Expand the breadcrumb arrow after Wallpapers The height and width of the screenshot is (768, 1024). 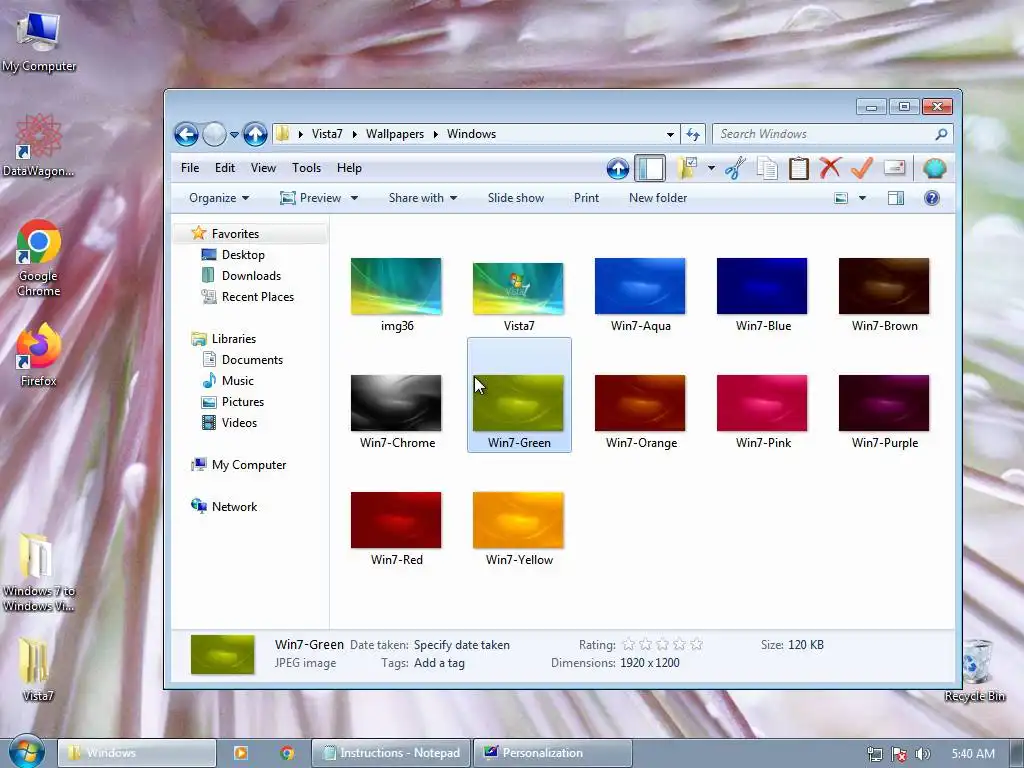point(436,134)
